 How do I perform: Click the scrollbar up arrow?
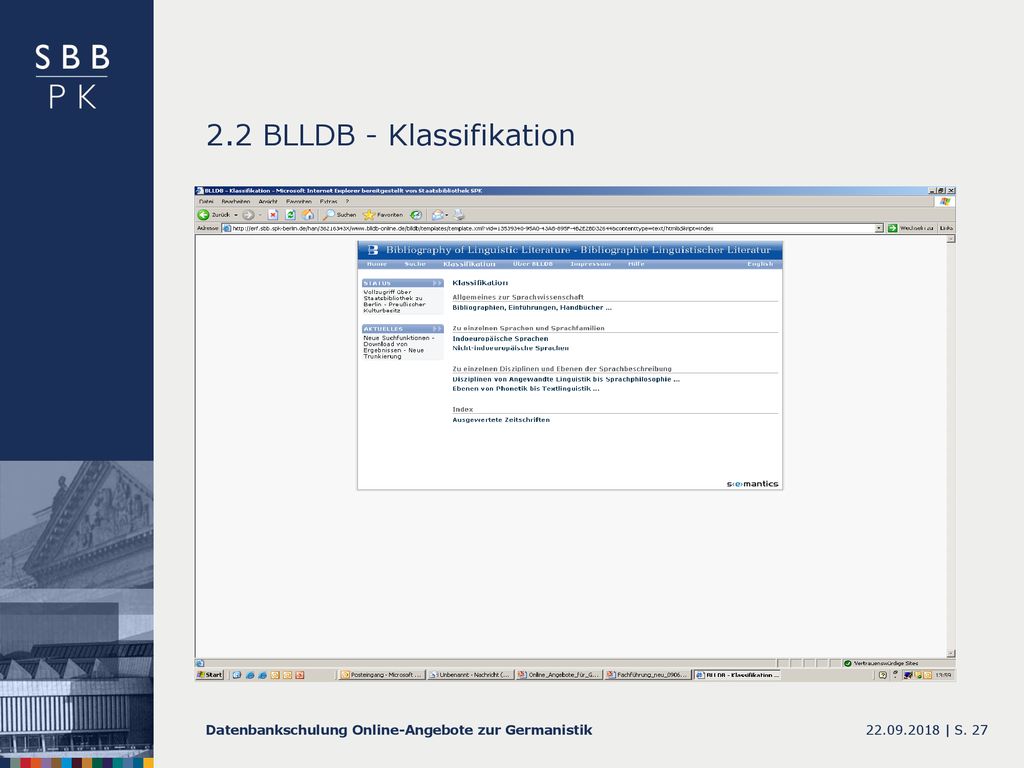[951, 239]
